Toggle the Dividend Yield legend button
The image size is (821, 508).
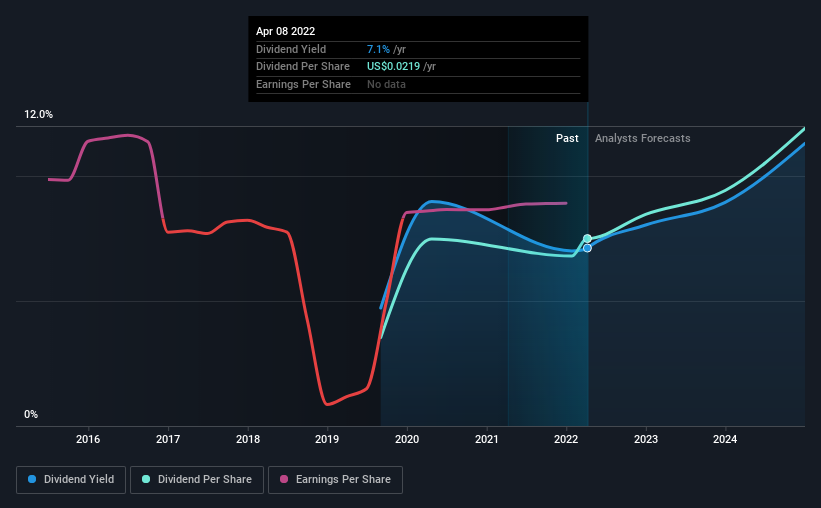[x=71, y=480]
